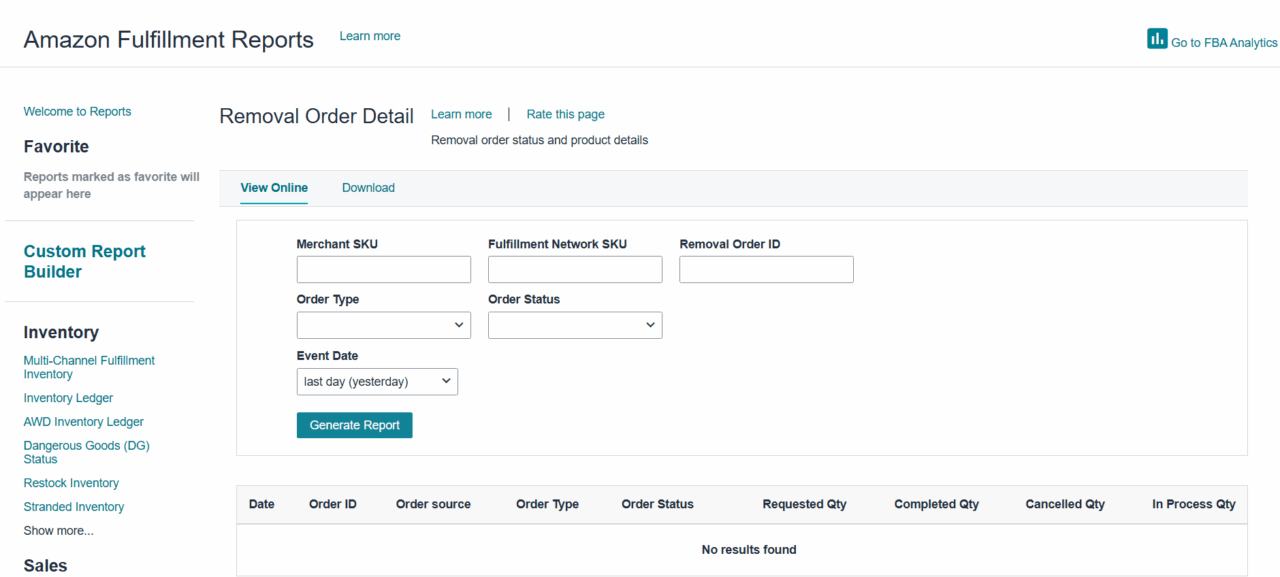Screen dimensions: 1280x577
Task: Open the Event Date dropdown
Action: pyautogui.click(x=377, y=381)
